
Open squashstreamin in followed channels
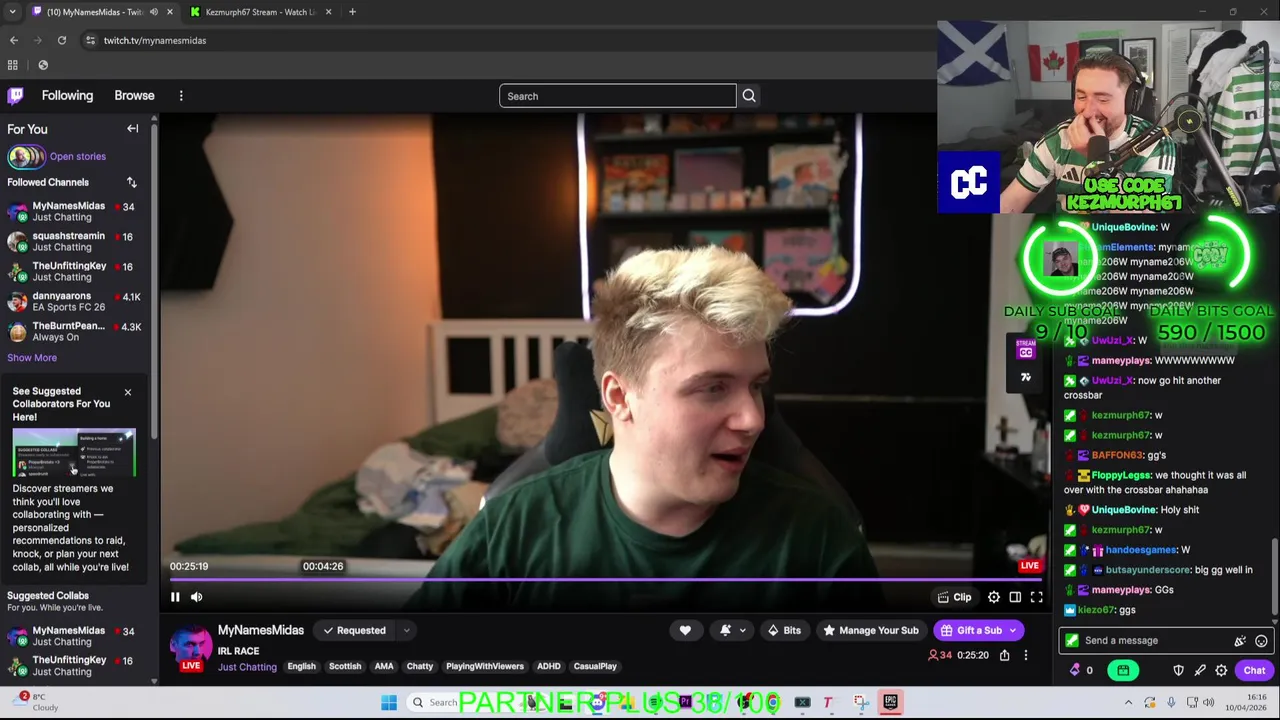[72, 242]
